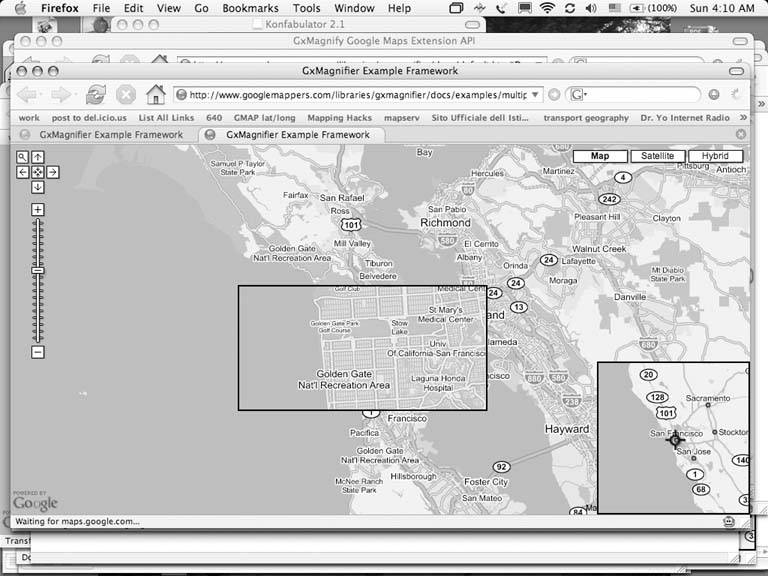Go to the Firefox home page icon
The image size is (768, 576).
point(155,94)
